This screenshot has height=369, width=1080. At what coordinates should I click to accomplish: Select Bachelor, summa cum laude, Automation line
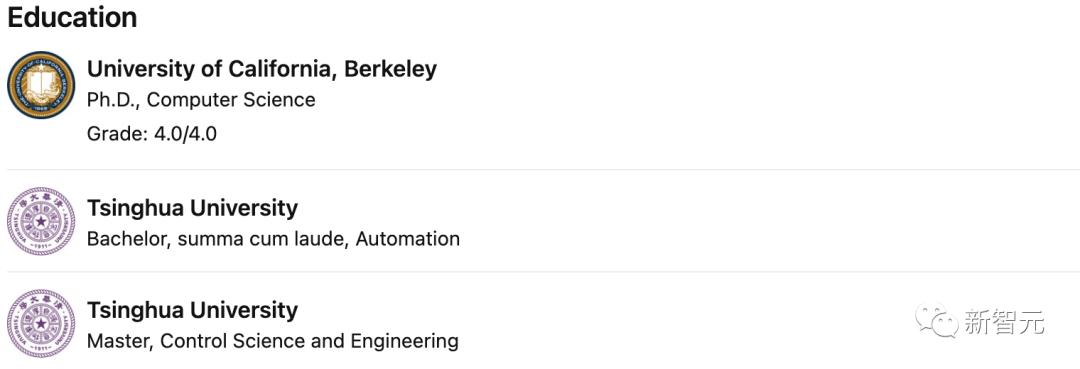pos(273,239)
